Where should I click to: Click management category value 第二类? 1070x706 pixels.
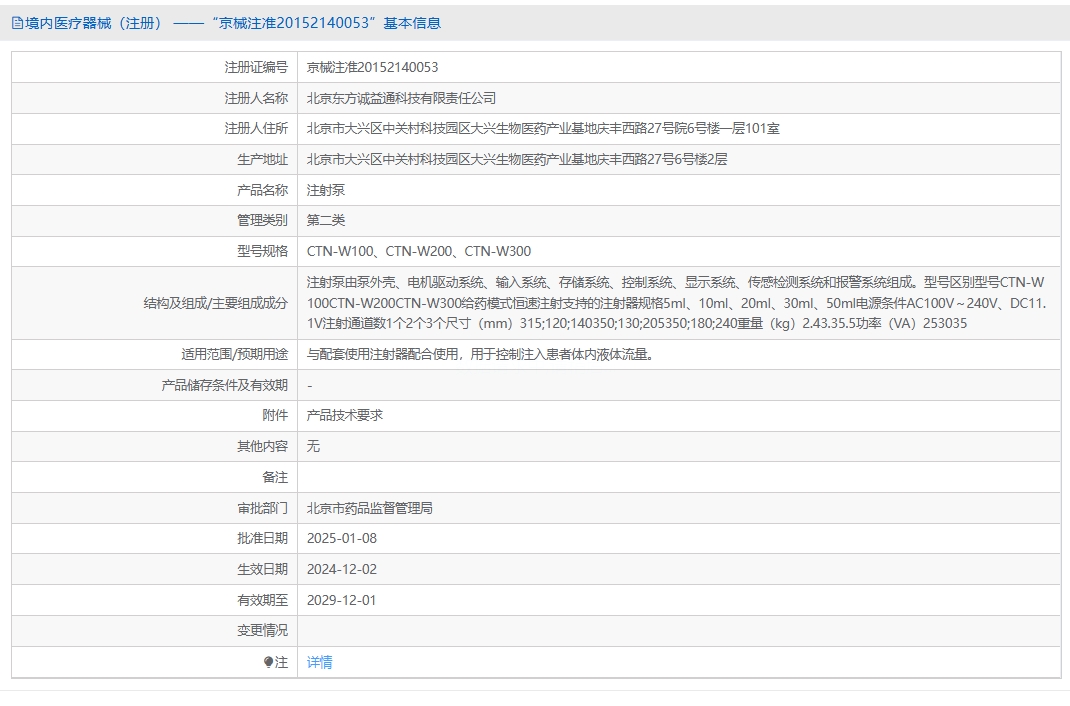point(326,220)
